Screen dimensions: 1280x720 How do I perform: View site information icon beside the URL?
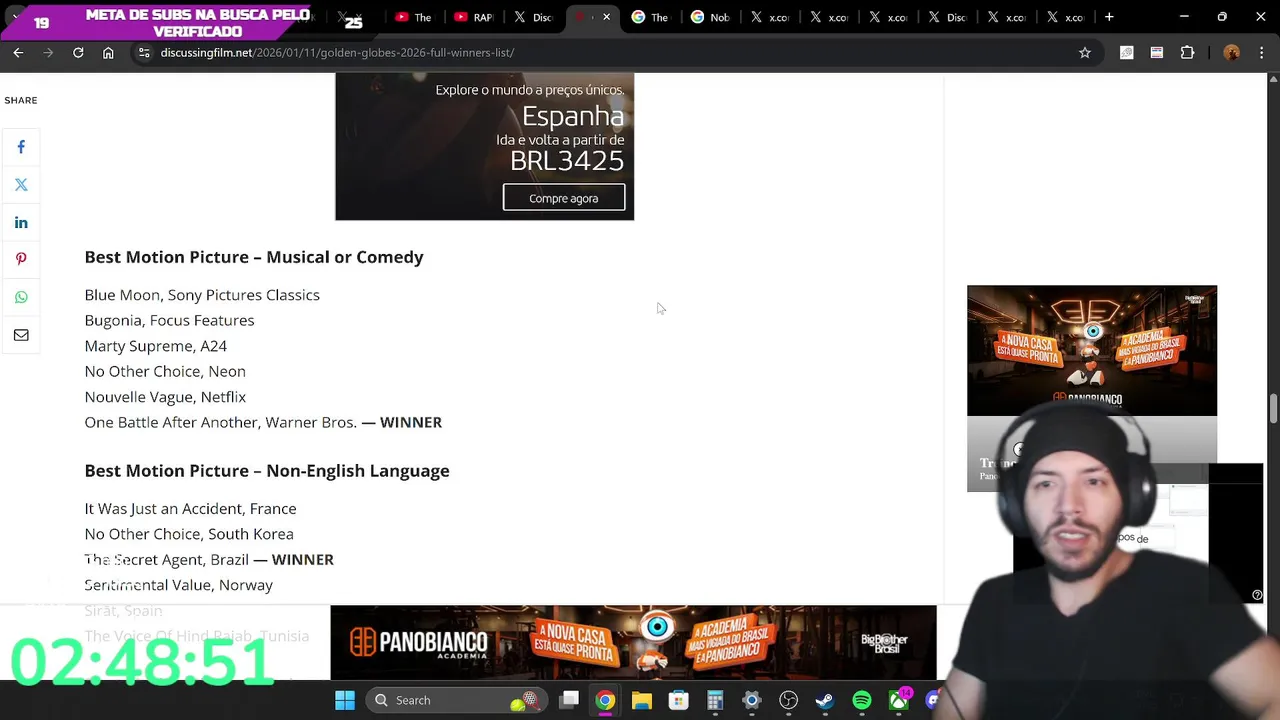pyautogui.click(x=144, y=52)
